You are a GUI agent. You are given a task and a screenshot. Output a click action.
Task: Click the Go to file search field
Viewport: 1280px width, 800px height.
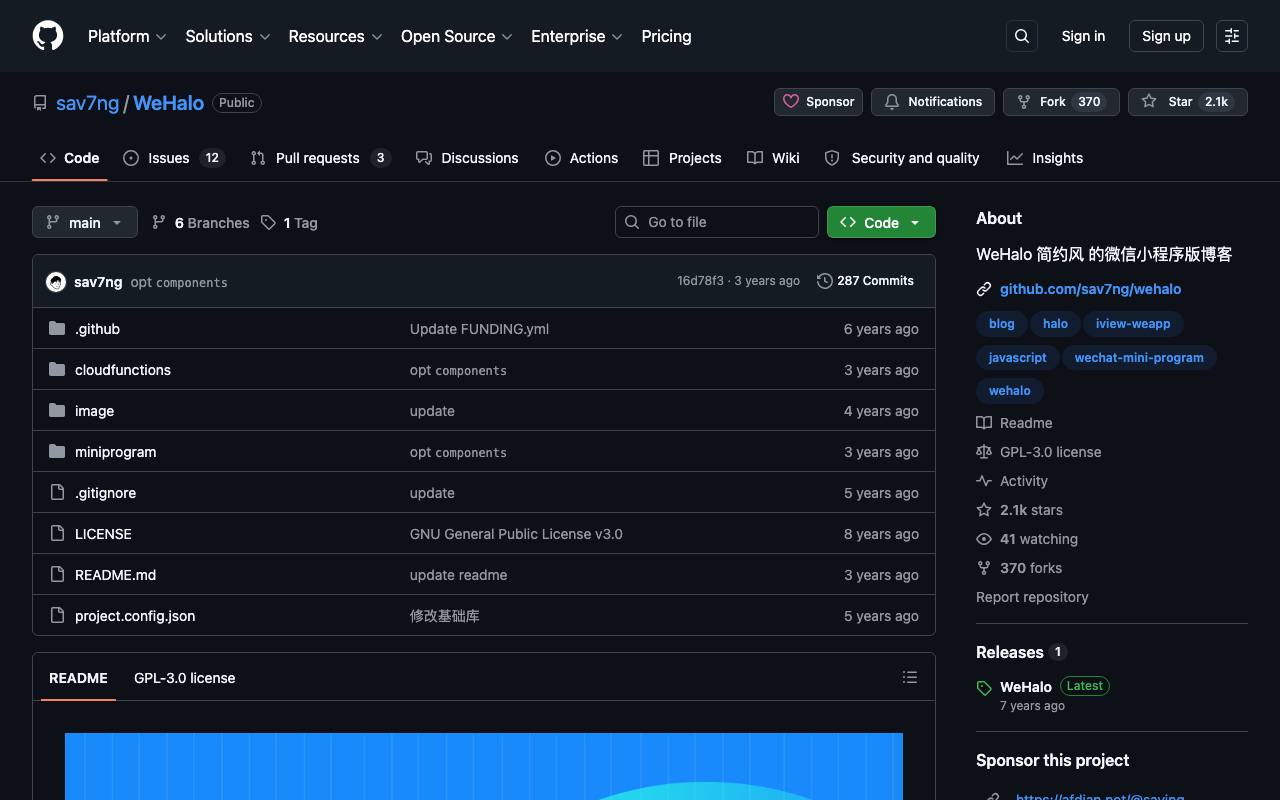pyautogui.click(x=717, y=222)
